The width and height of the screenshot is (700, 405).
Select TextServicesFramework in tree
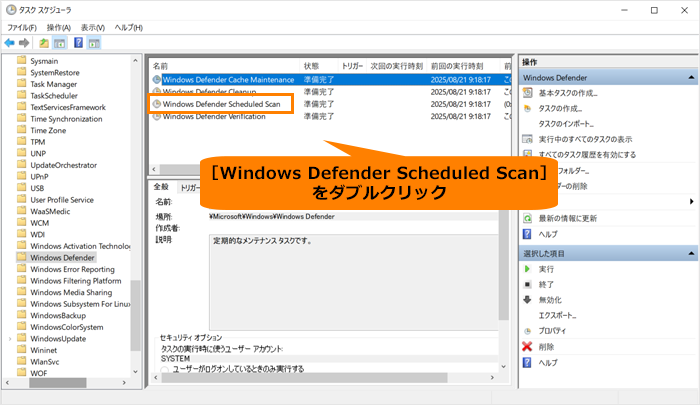[68, 107]
